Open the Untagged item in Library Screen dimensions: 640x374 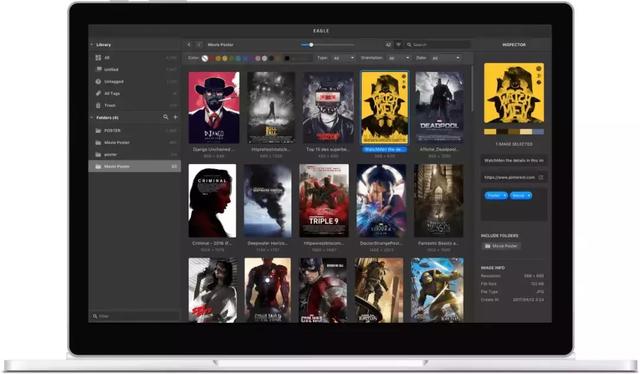[x=134, y=81]
